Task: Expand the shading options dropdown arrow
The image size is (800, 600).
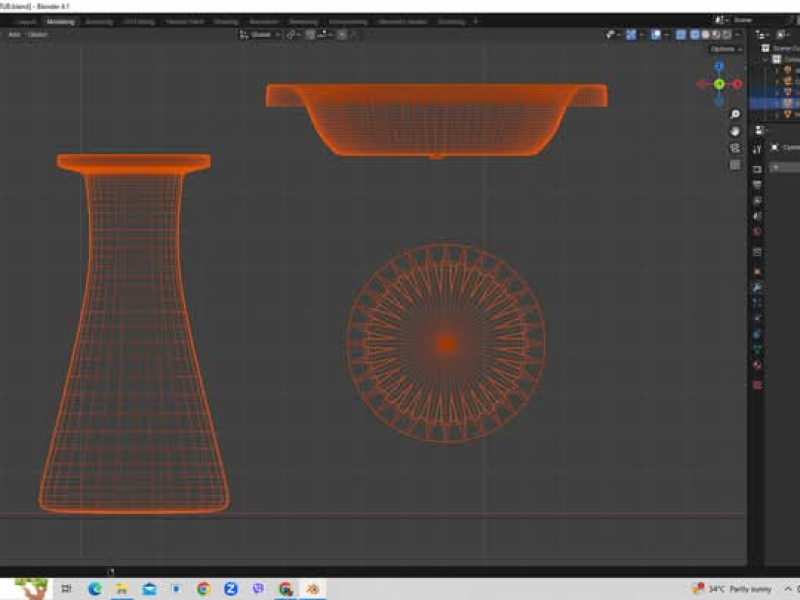Action: point(737,34)
